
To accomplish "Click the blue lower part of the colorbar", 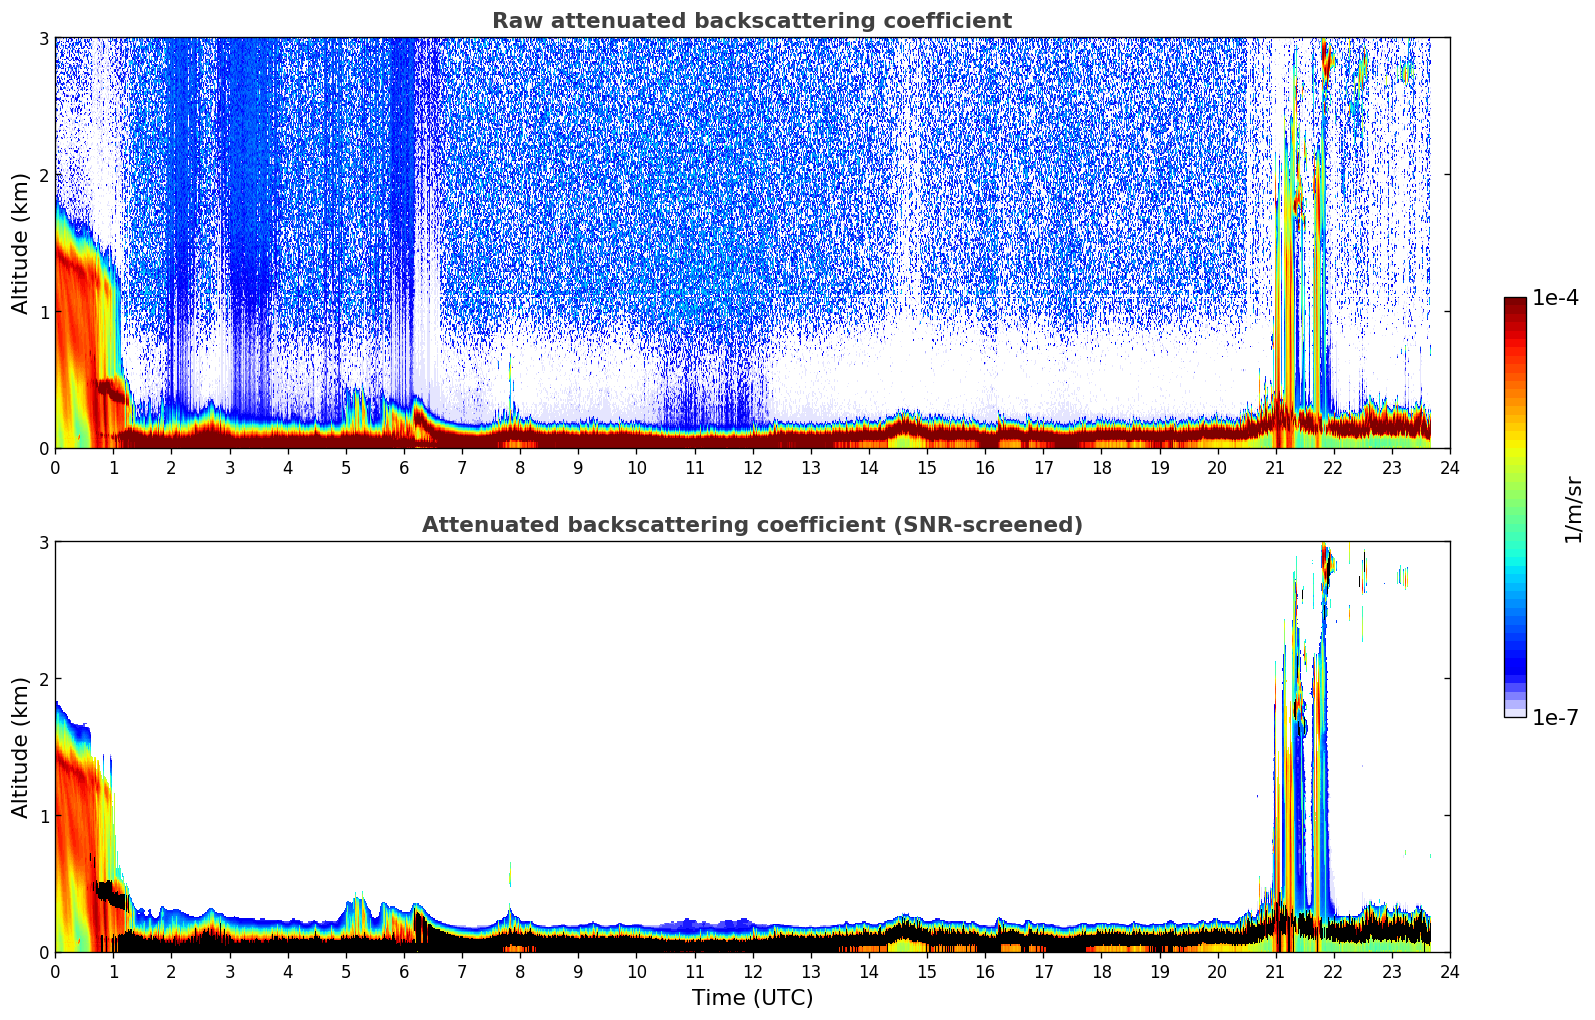I will pyautogui.click(x=1515, y=650).
